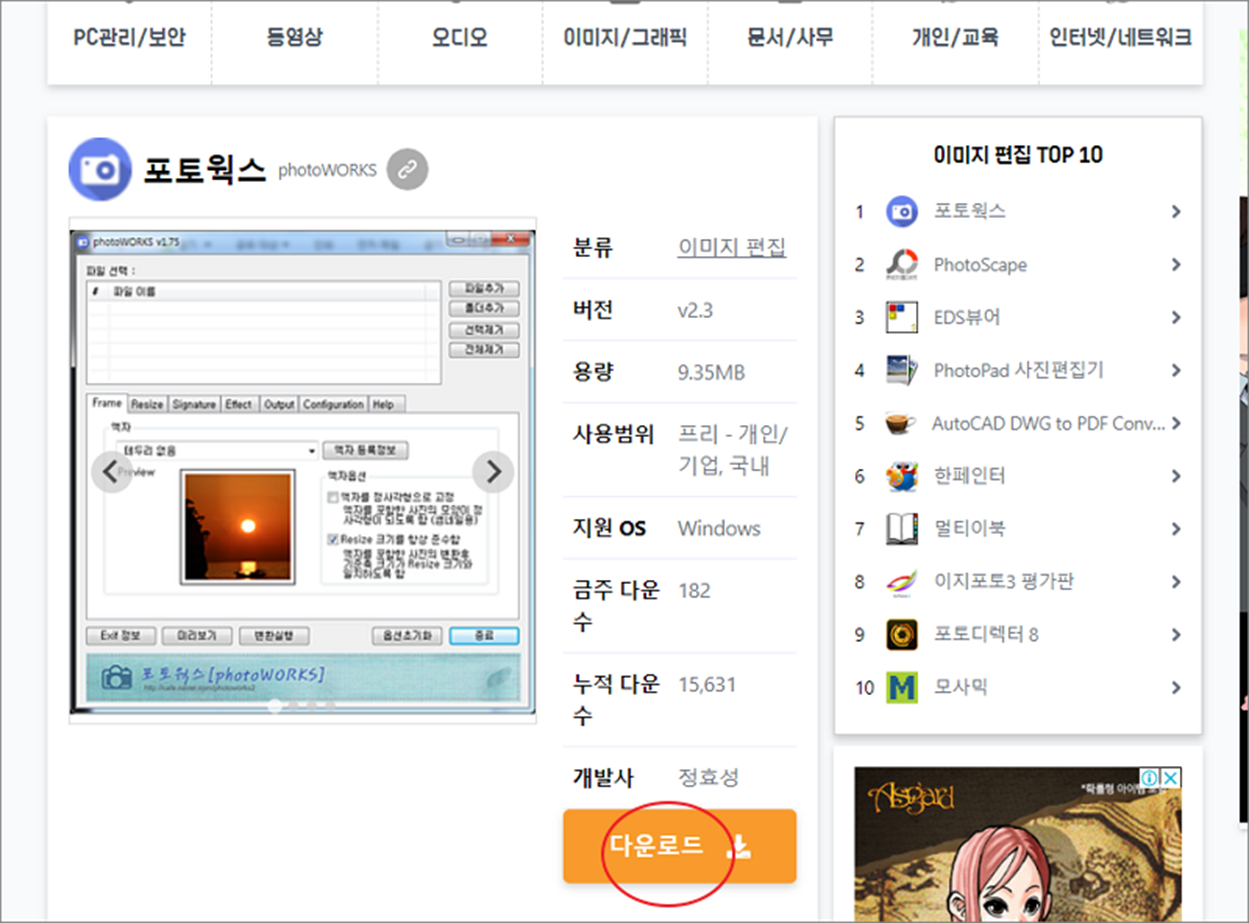This screenshot has width=1249, height=923.
Task: Expand the 포토디렉터 8 row chevron
Action: tap(1176, 635)
